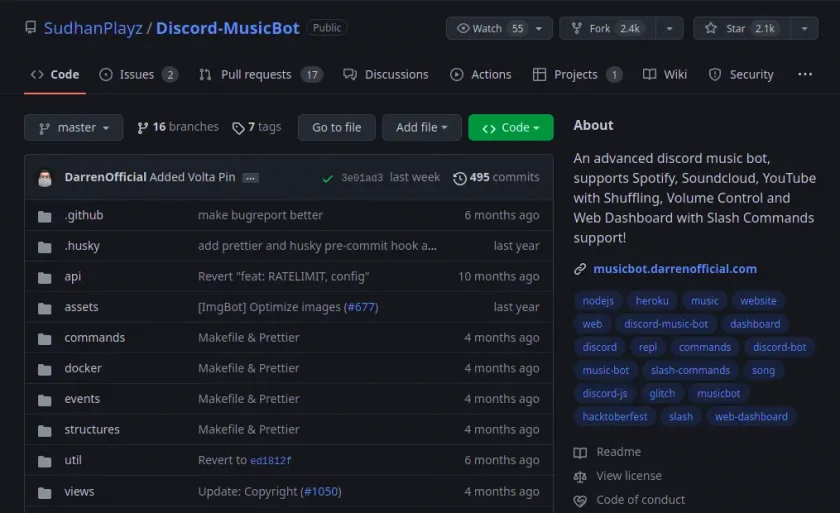
Task: Open the commands folder
Action: coord(95,338)
